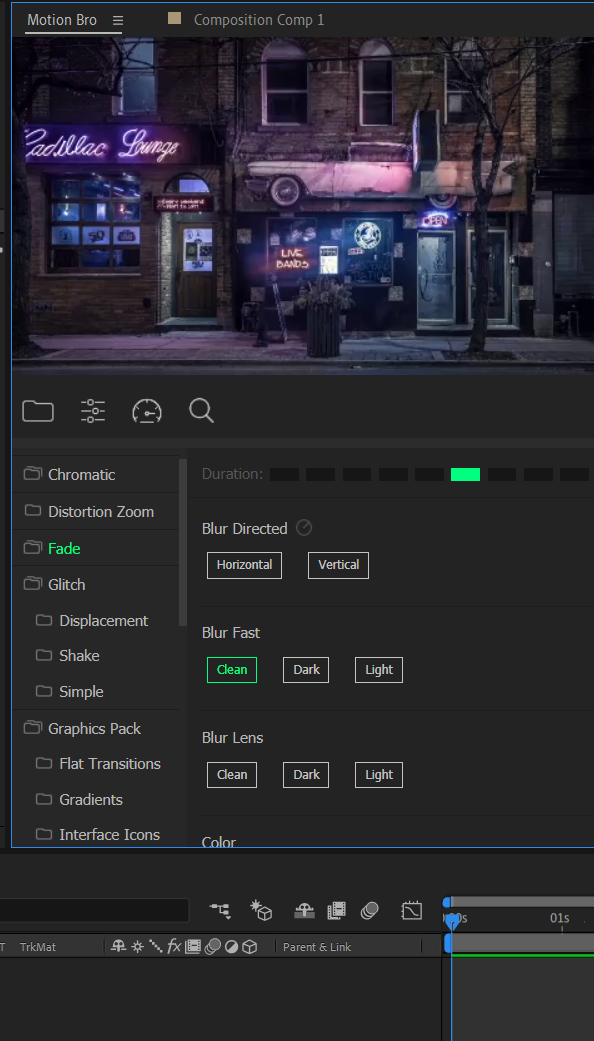Click the 3D Layer cube column icon
This screenshot has height=1041, width=594.
tap(250, 947)
